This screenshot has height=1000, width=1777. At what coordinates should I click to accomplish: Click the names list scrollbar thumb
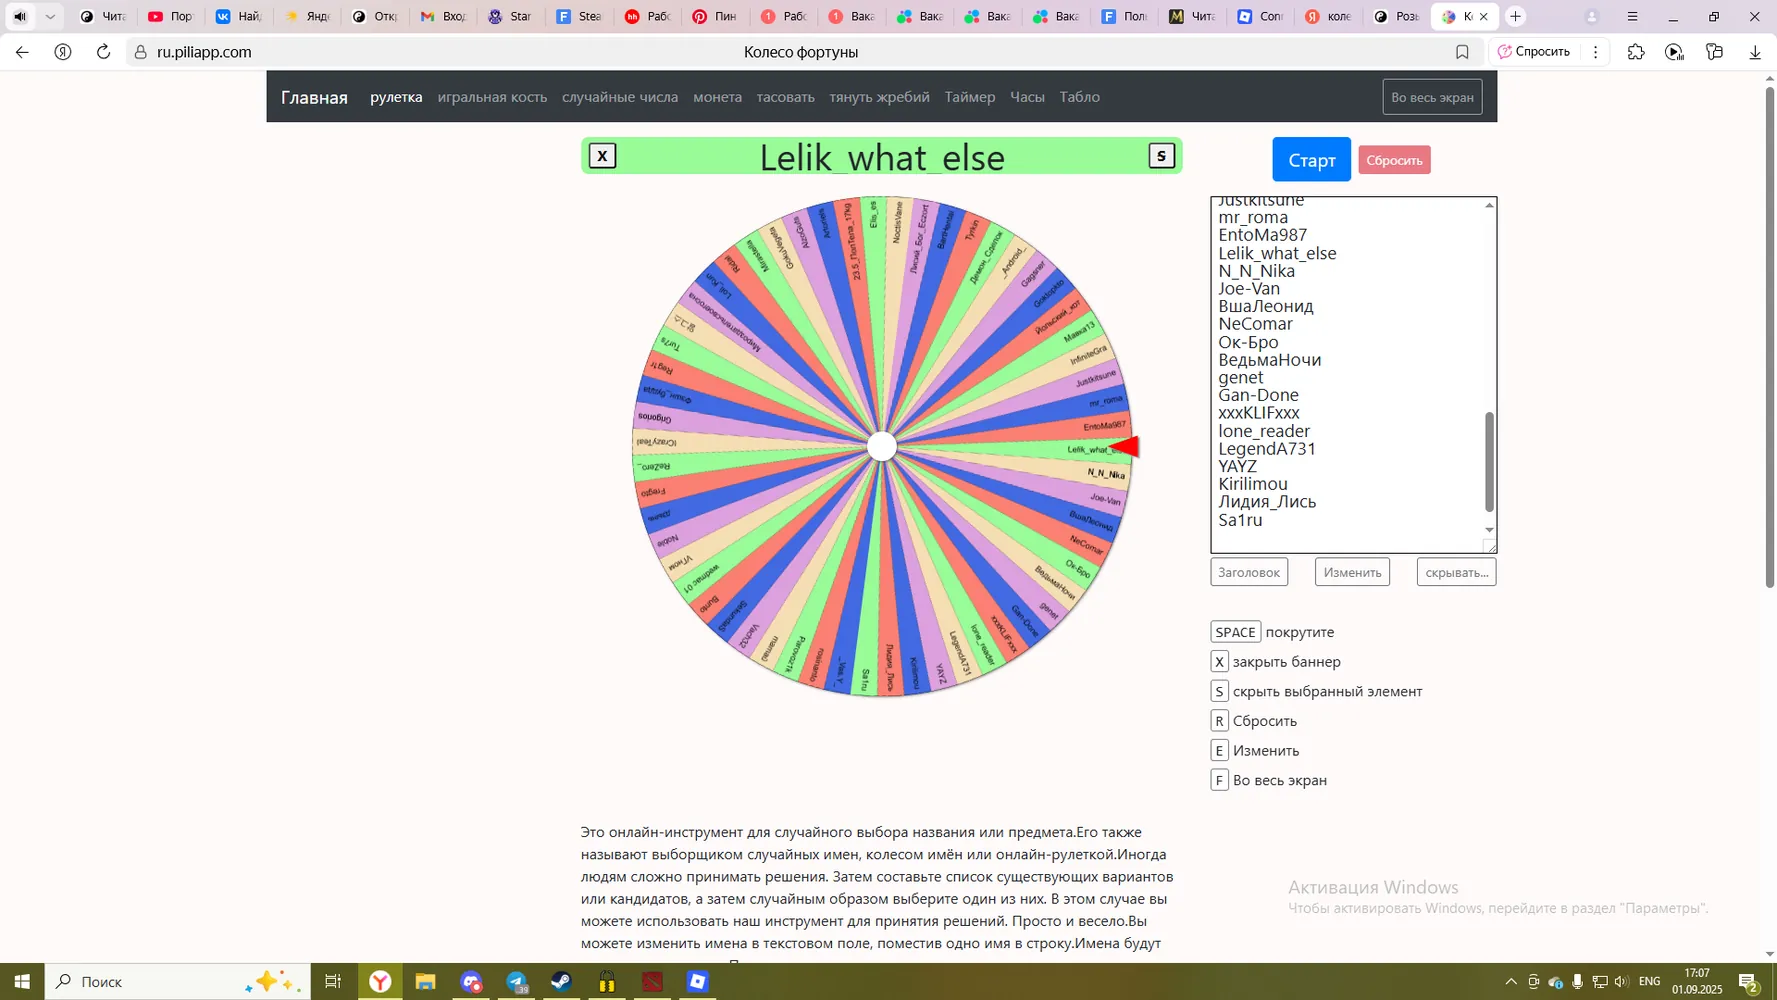(x=1489, y=461)
